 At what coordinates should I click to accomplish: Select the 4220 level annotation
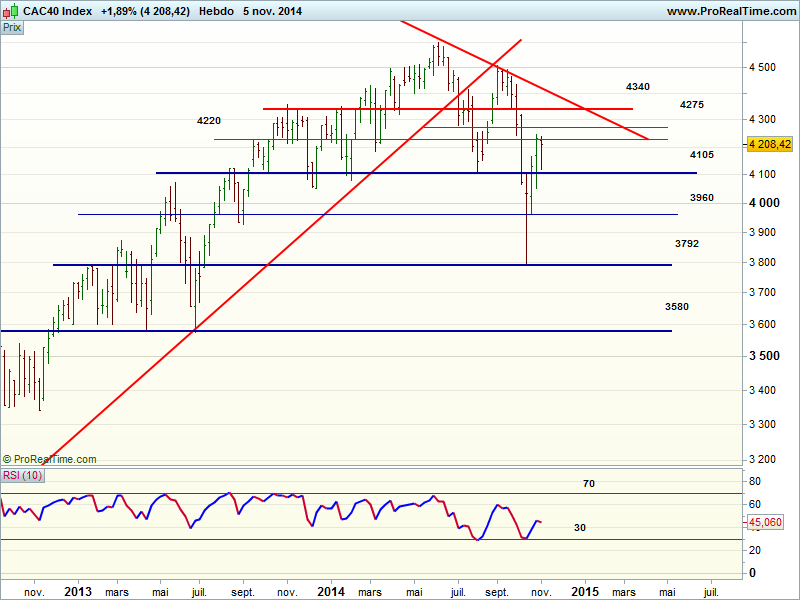coord(209,120)
